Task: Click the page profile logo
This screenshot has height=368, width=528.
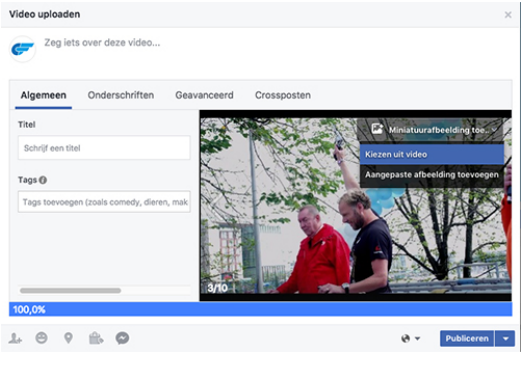Action: [23, 49]
